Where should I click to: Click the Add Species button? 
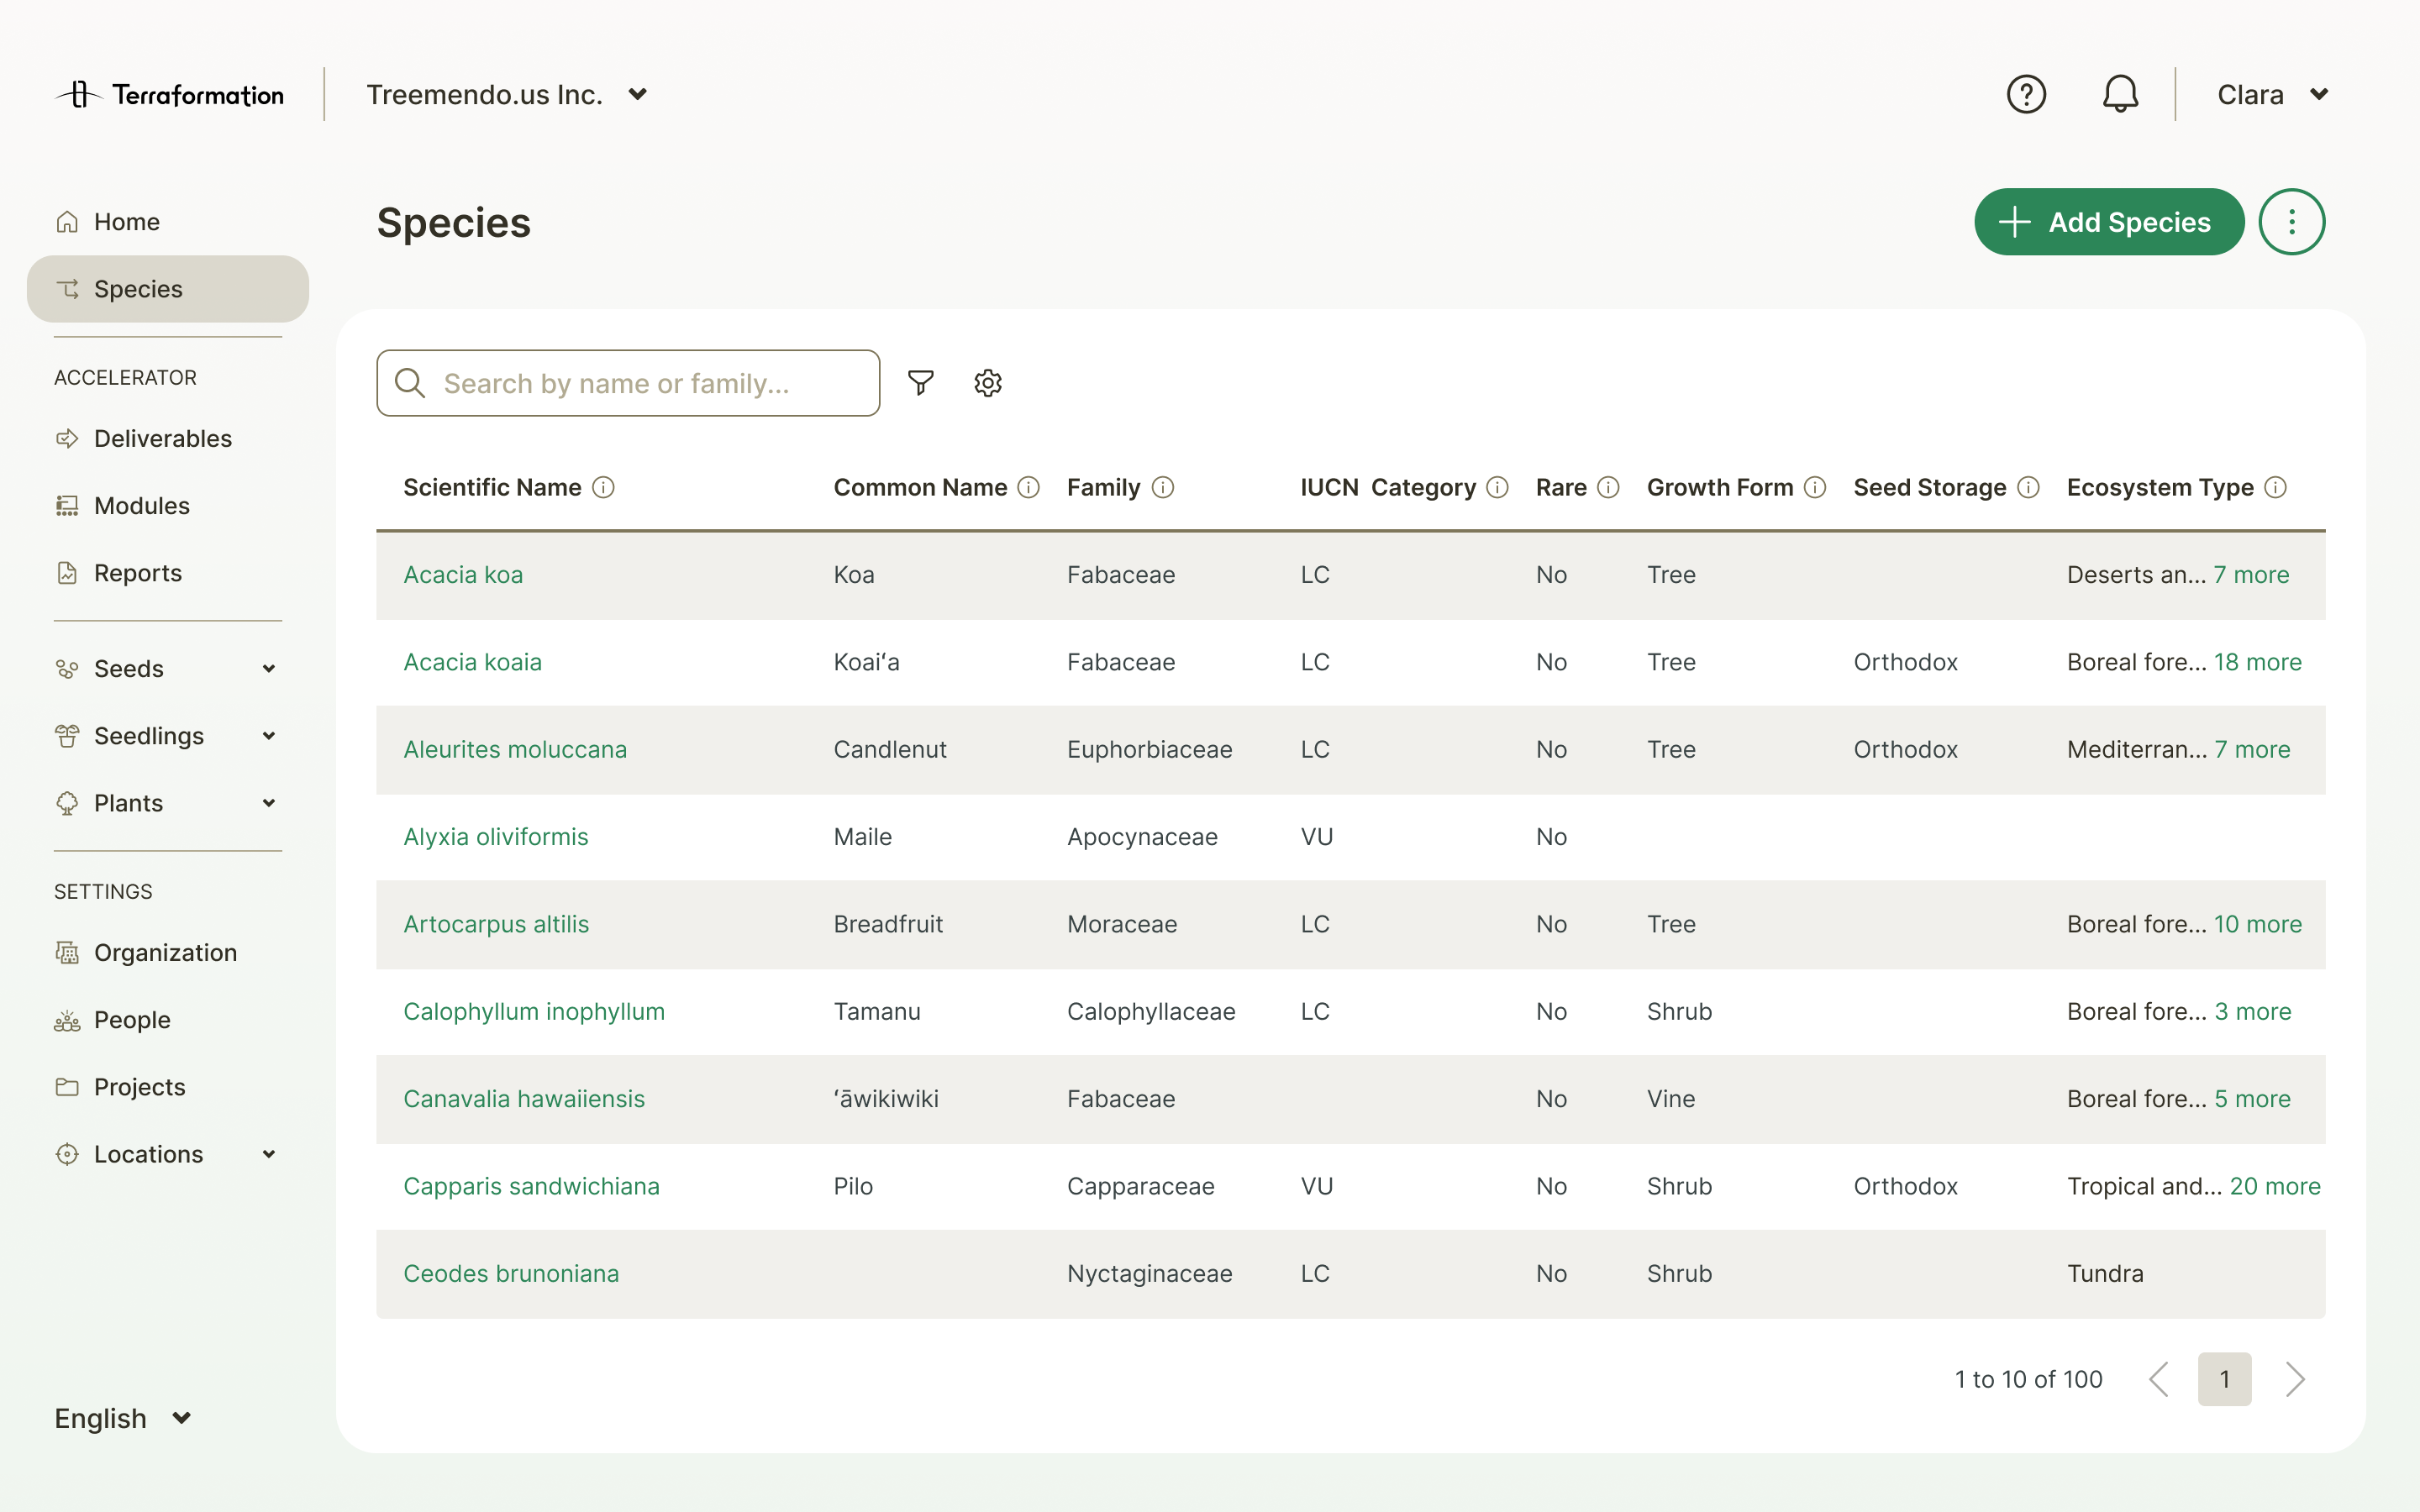pos(2108,222)
